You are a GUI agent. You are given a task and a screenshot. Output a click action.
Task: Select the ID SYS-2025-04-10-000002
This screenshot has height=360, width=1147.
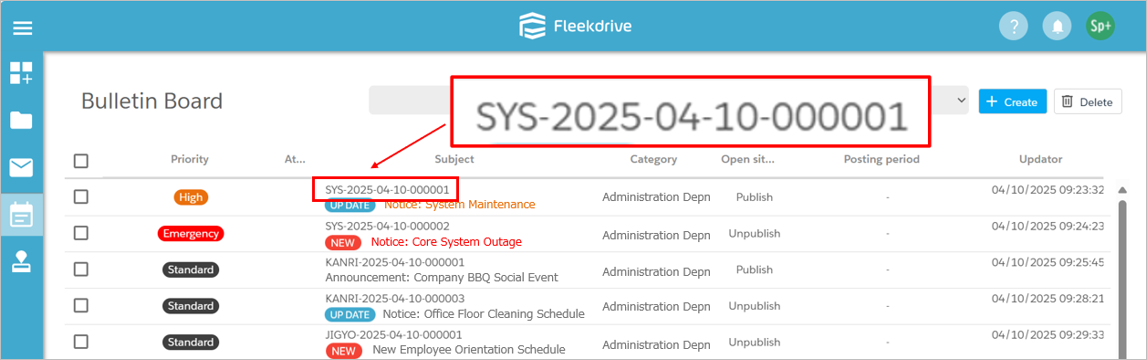pyautogui.click(x=388, y=226)
